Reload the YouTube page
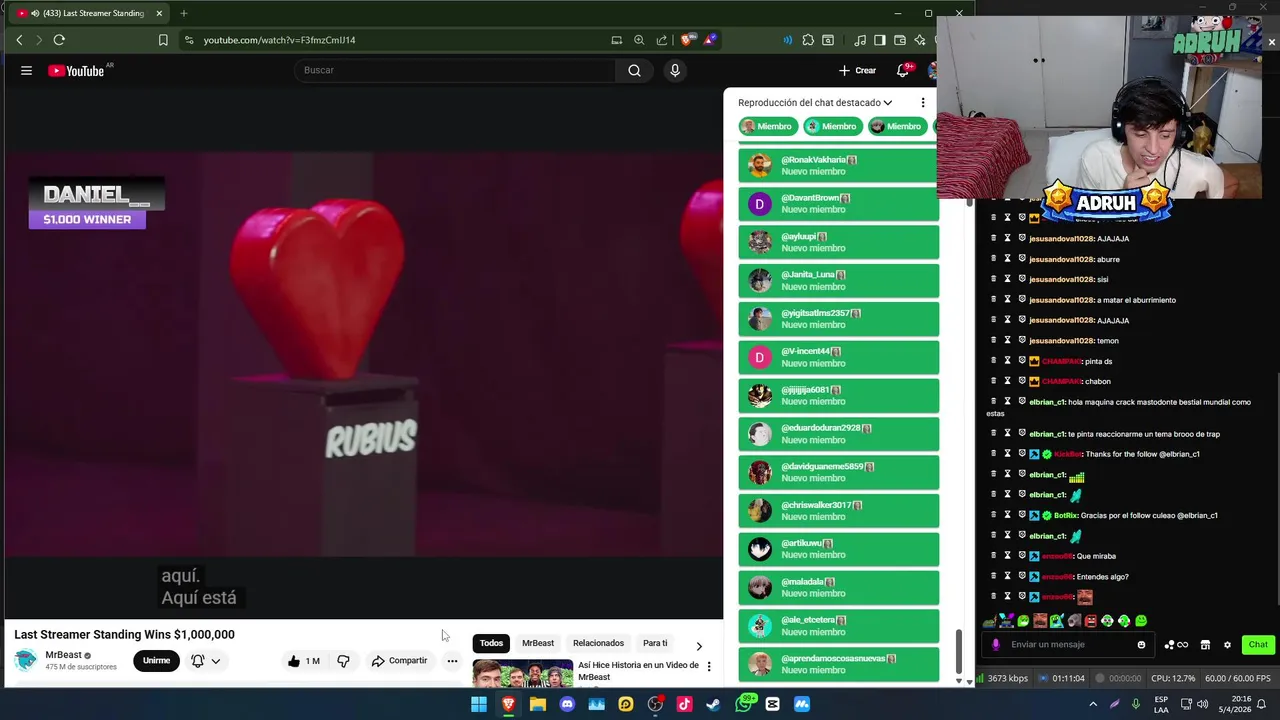The width and height of the screenshot is (1280, 720). (x=59, y=40)
